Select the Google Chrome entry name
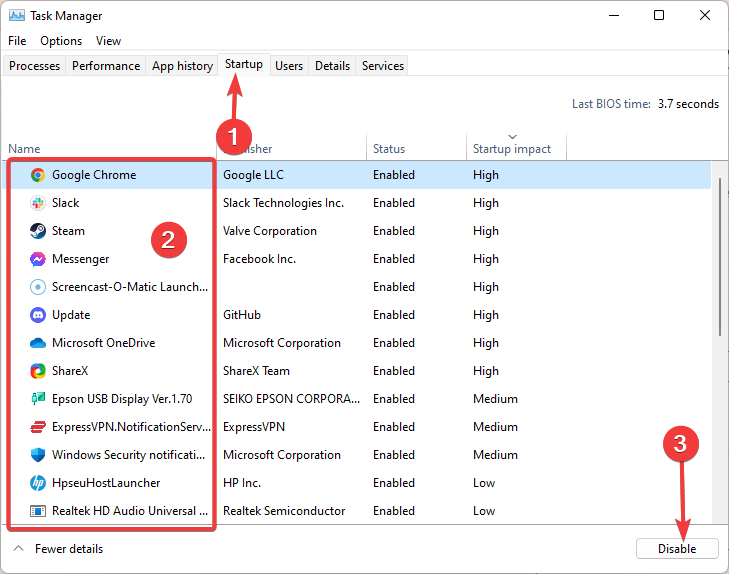The height and width of the screenshot is (574, 729). 94,175
